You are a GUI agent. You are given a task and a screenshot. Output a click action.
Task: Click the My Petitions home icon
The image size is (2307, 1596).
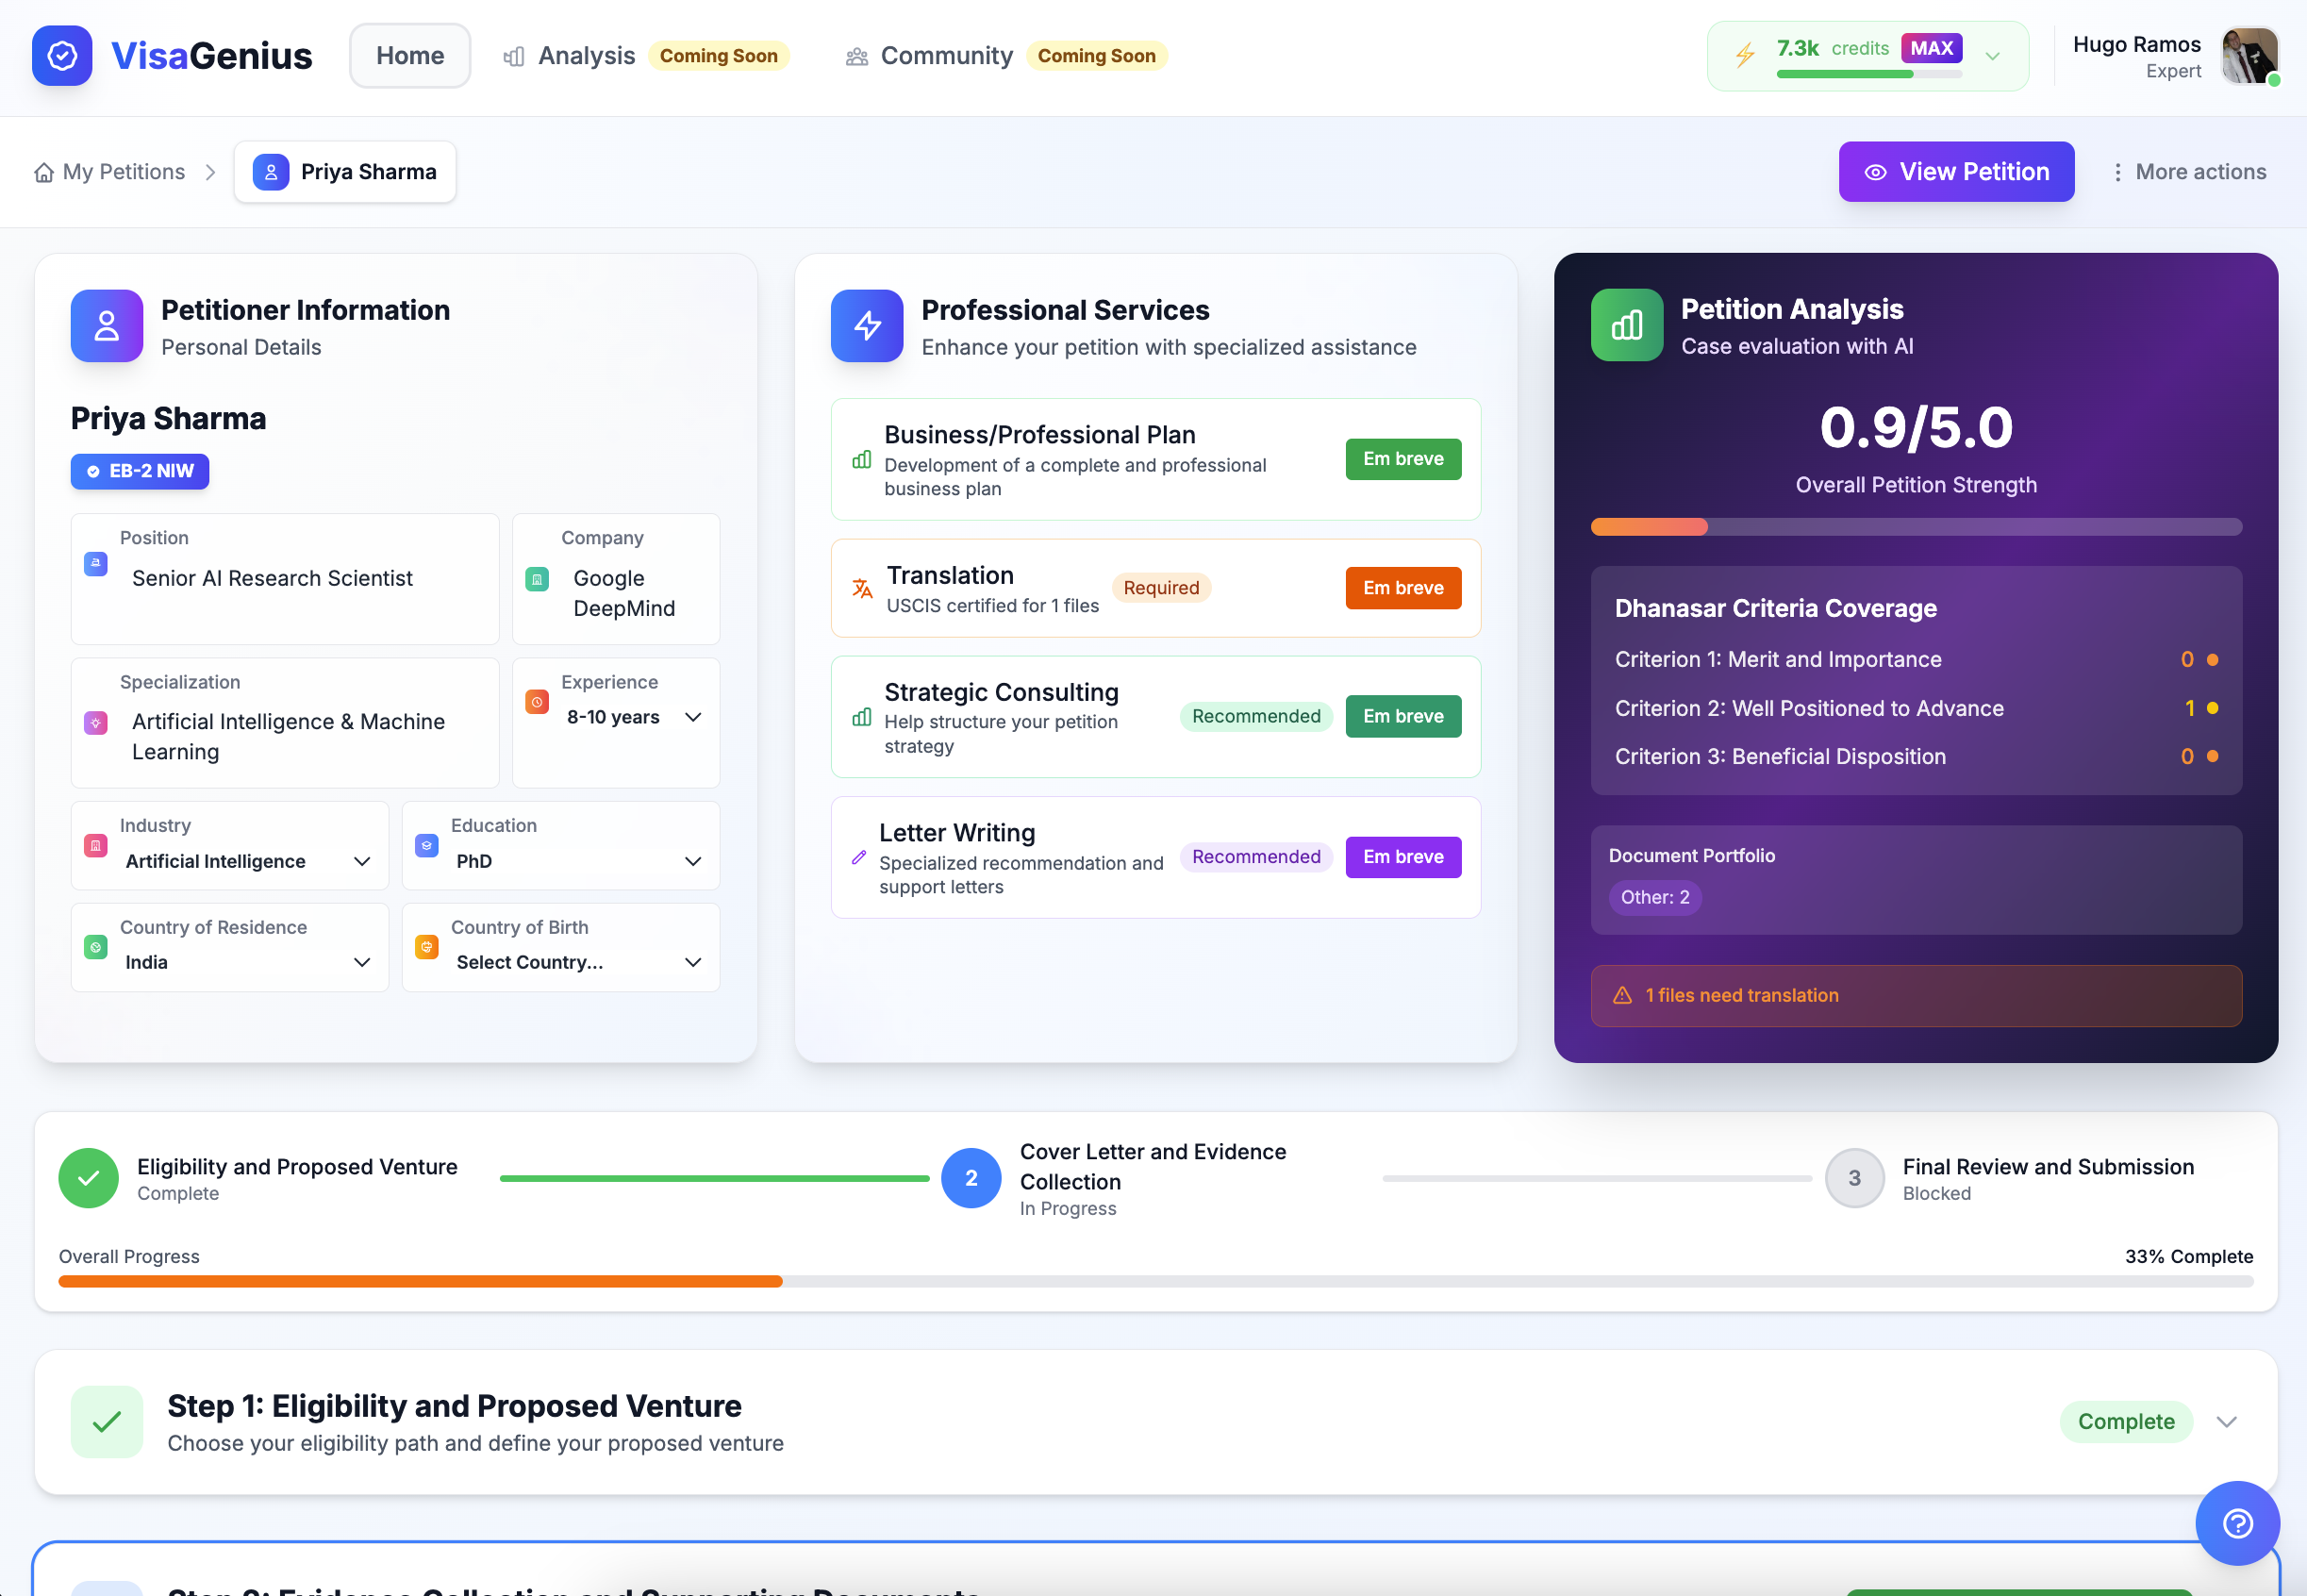(44, 172)
